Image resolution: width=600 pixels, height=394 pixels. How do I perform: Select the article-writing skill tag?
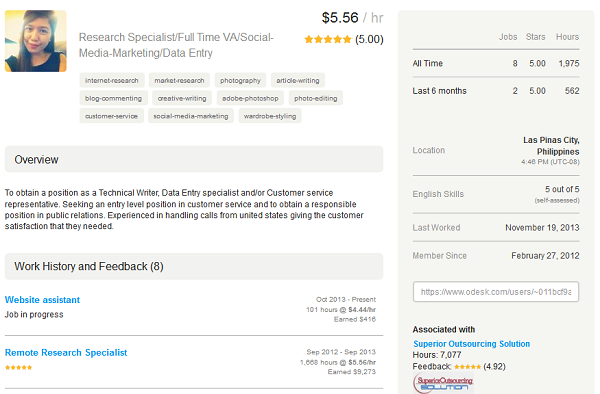click(298, 80)
